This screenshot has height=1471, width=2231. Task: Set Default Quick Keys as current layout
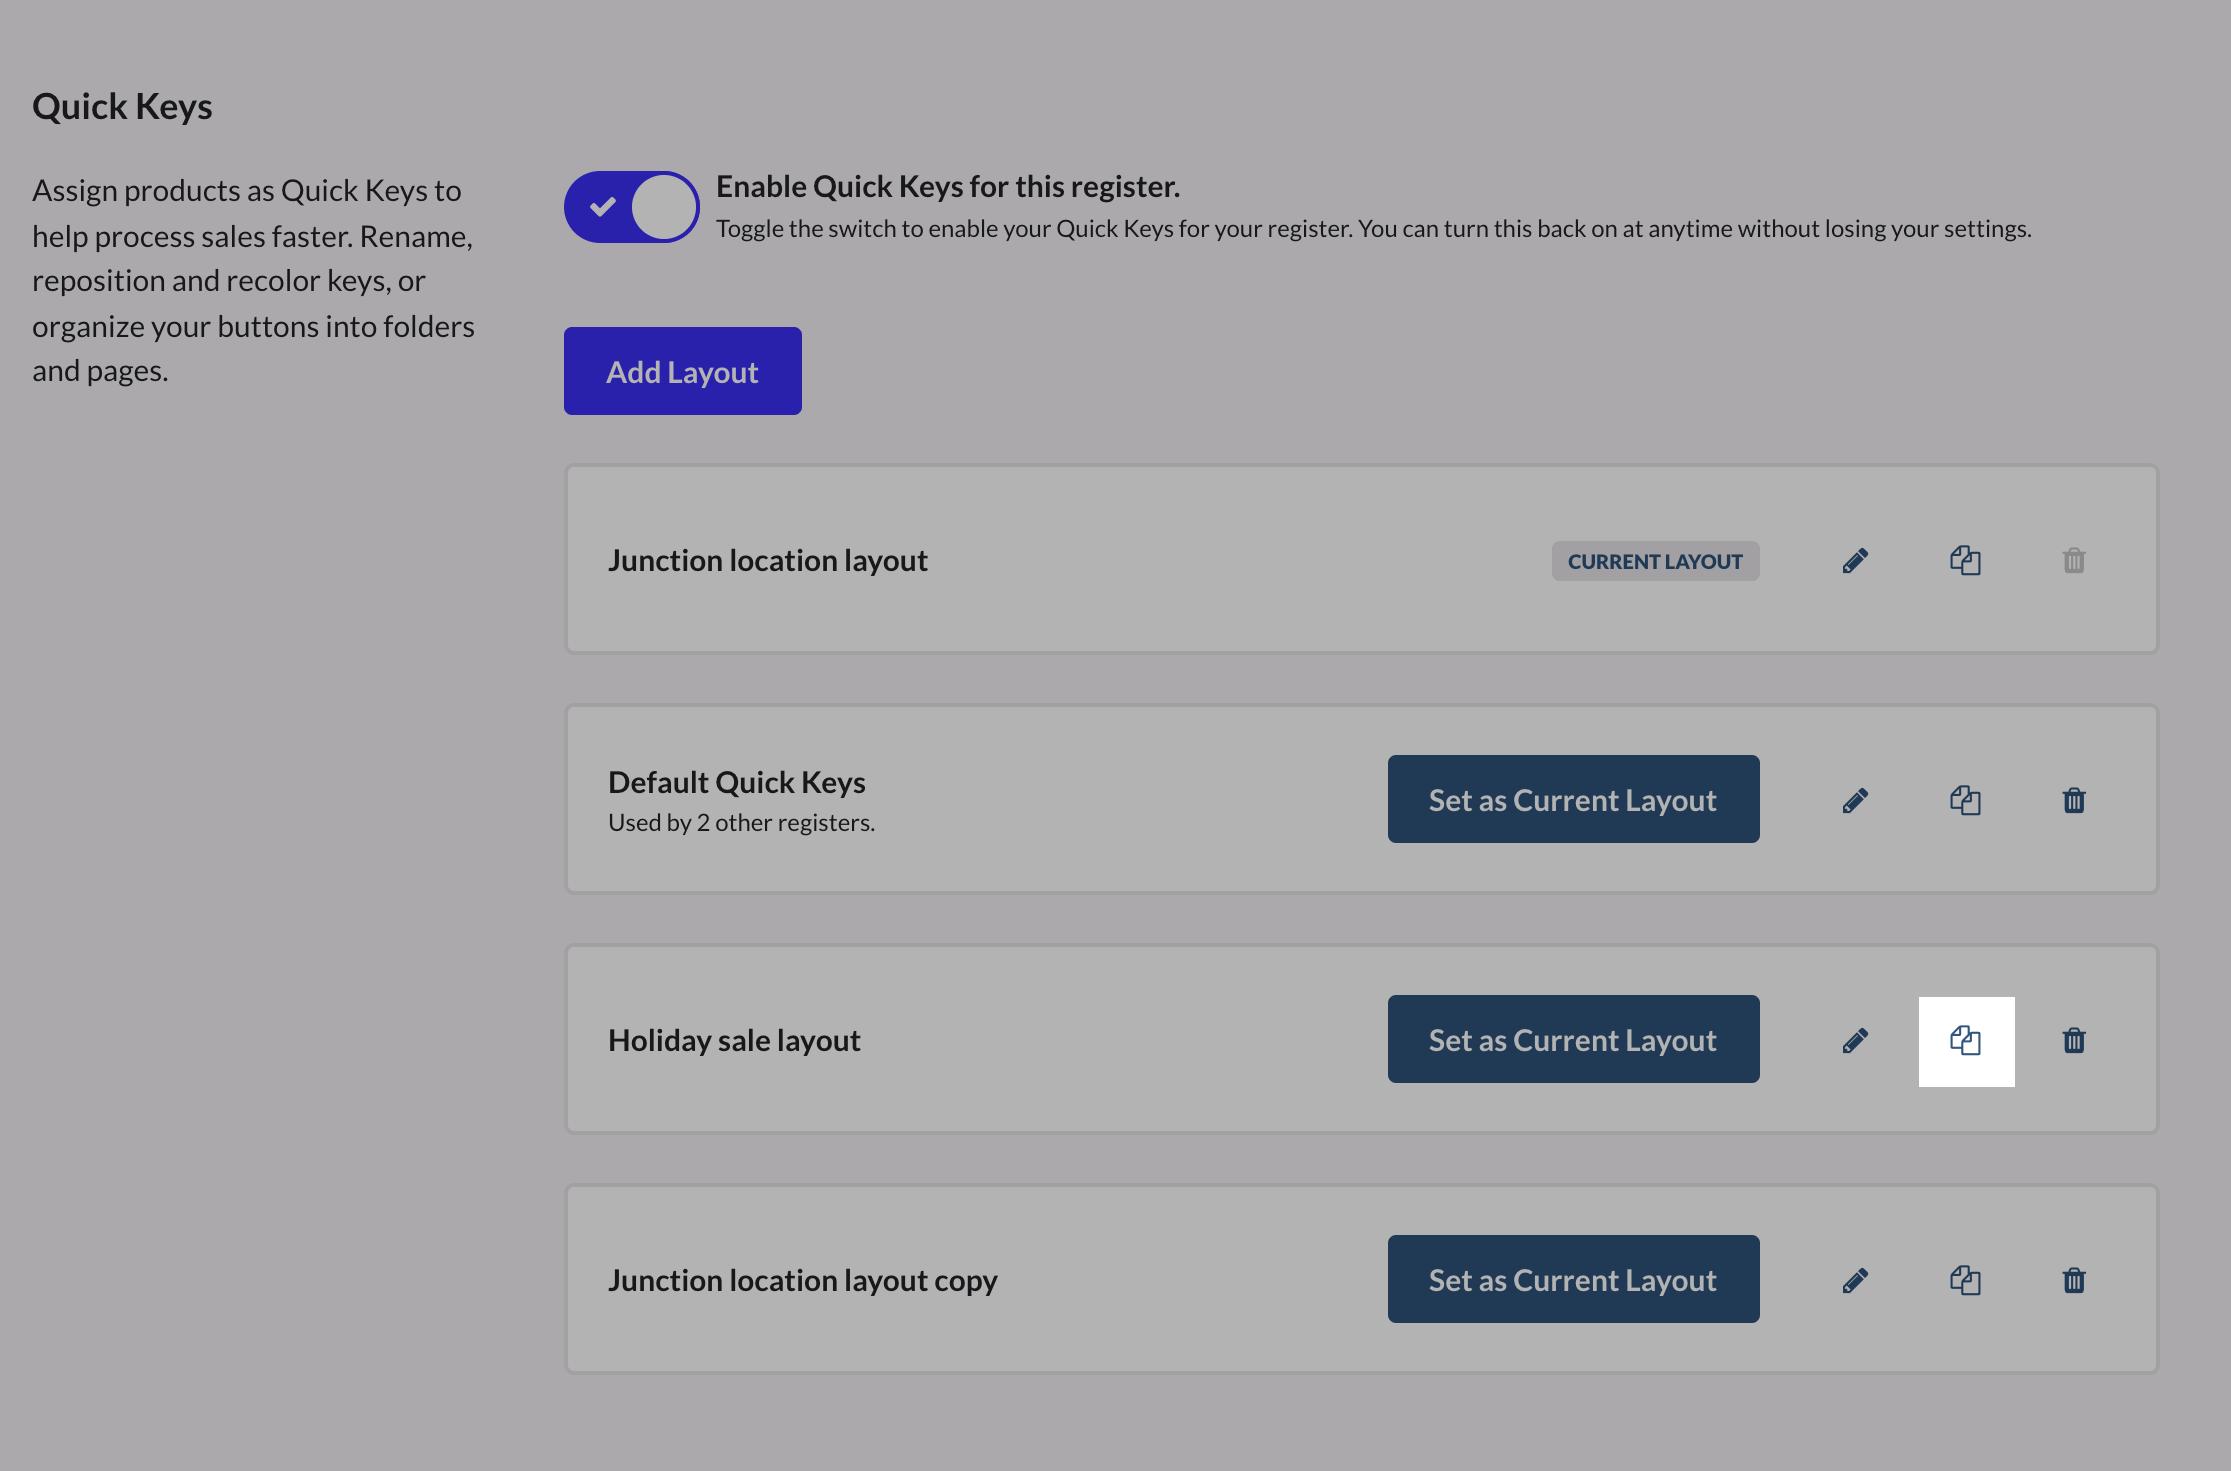tap(1573, 799)
